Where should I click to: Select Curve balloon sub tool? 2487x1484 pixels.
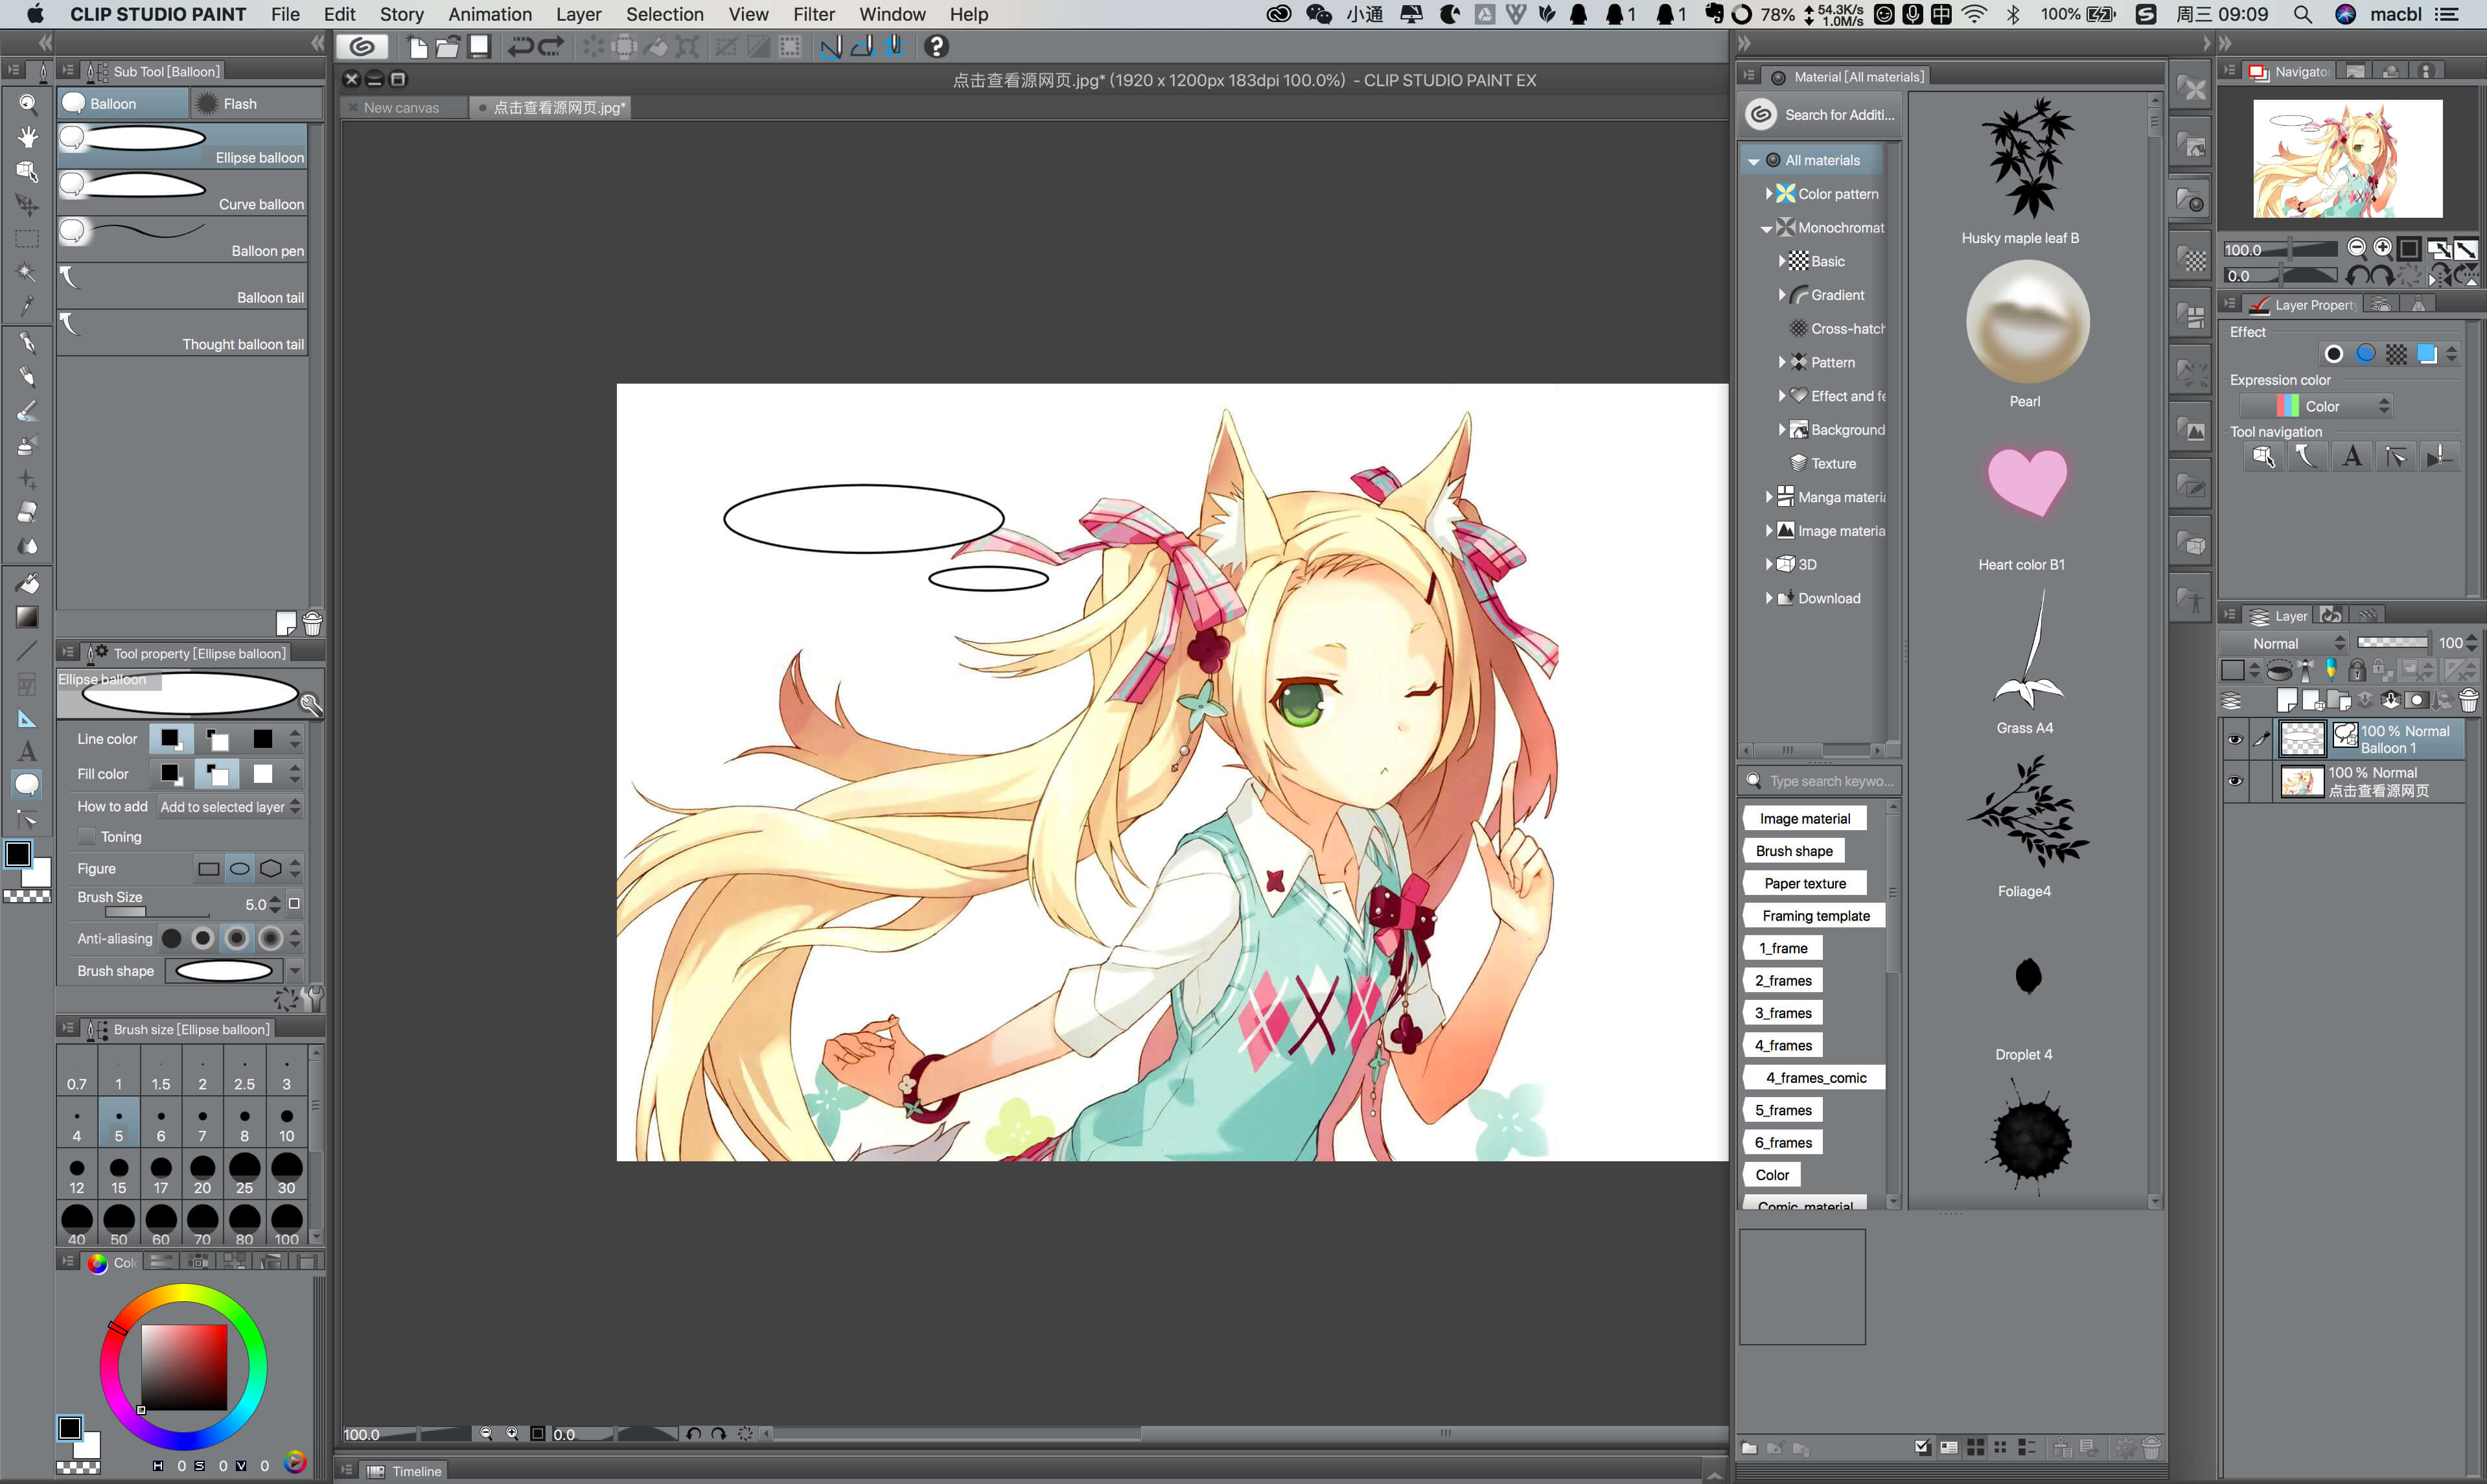point(182,192)
